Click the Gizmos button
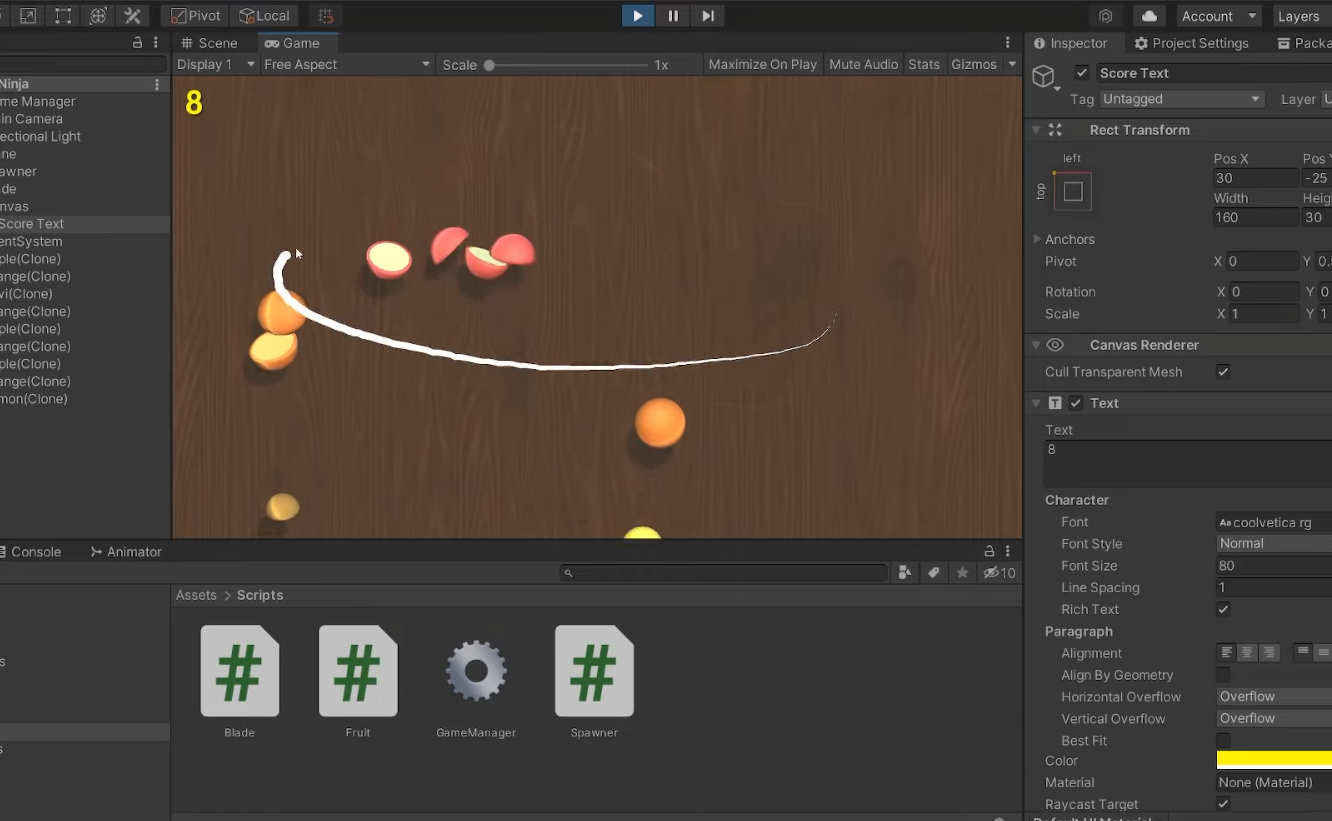This screenshot has width=1332, height=821. (974, 64)
